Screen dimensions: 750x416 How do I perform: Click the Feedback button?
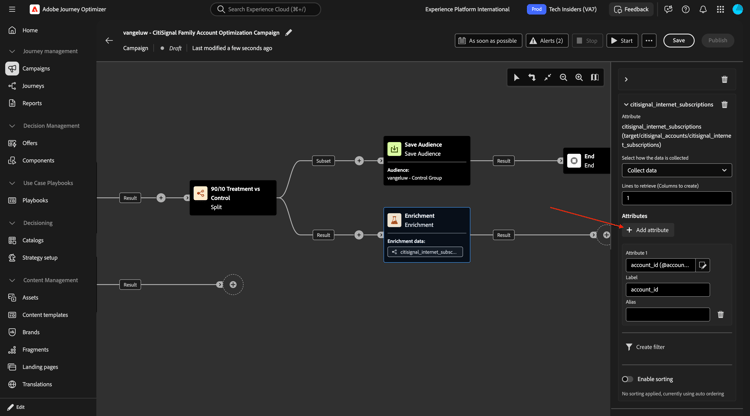coord(631,9)
